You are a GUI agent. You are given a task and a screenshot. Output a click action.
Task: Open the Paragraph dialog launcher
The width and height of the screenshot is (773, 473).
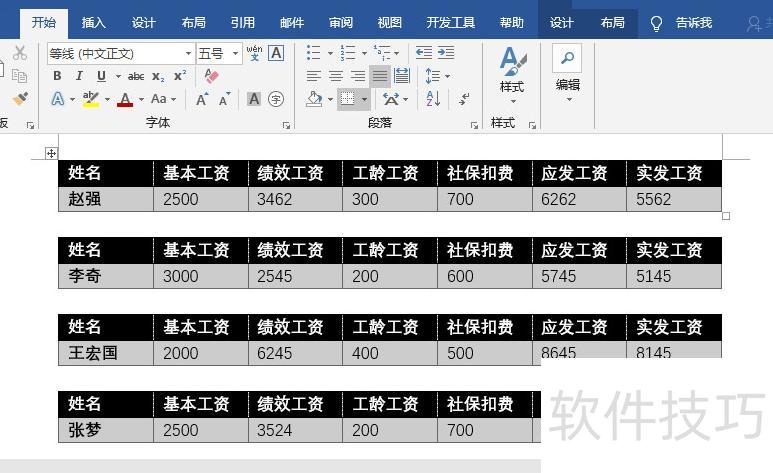coord(474,126)
